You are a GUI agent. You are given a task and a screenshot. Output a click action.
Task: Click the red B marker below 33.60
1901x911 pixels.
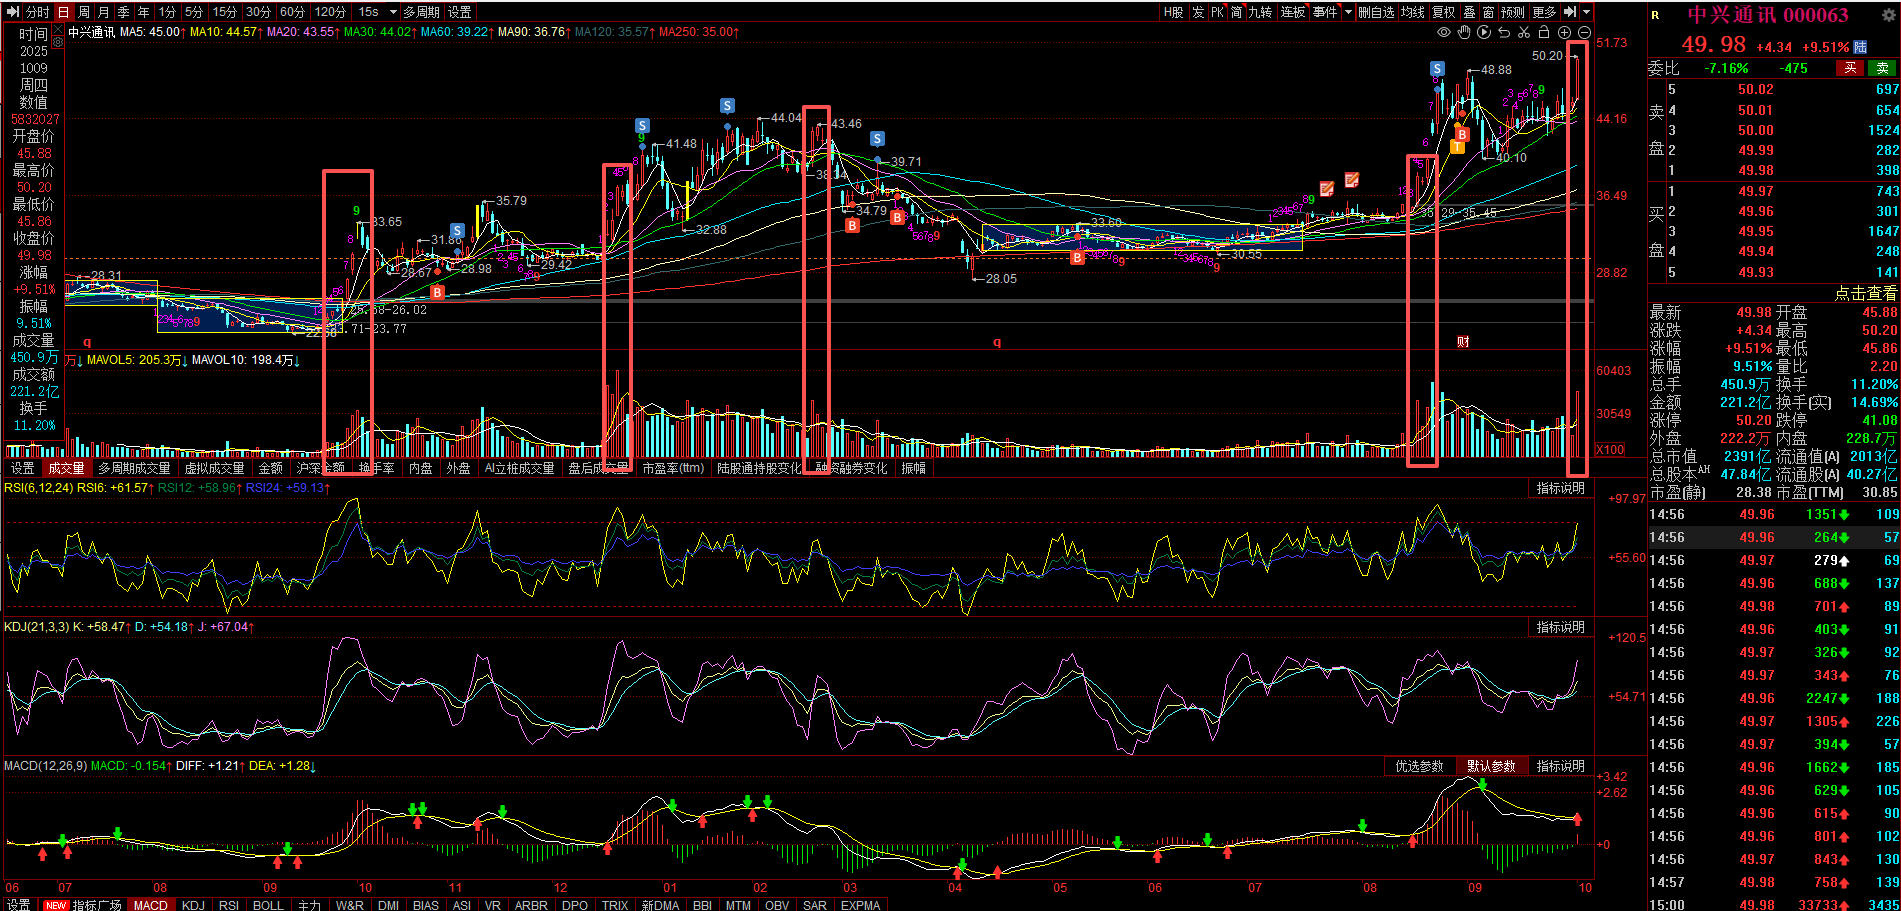[1077, 258]
